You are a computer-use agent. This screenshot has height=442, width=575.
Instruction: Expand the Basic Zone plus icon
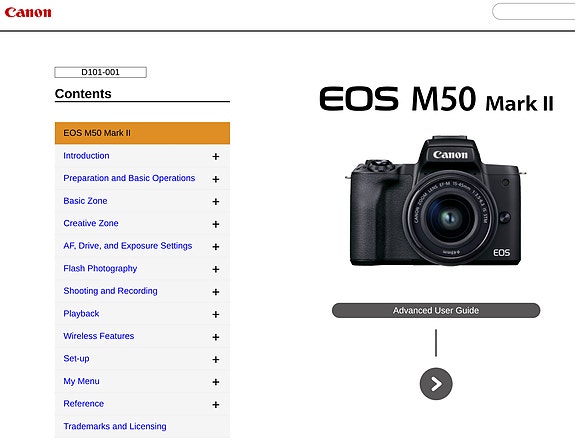pyautogui.click(x=216, y=201)
